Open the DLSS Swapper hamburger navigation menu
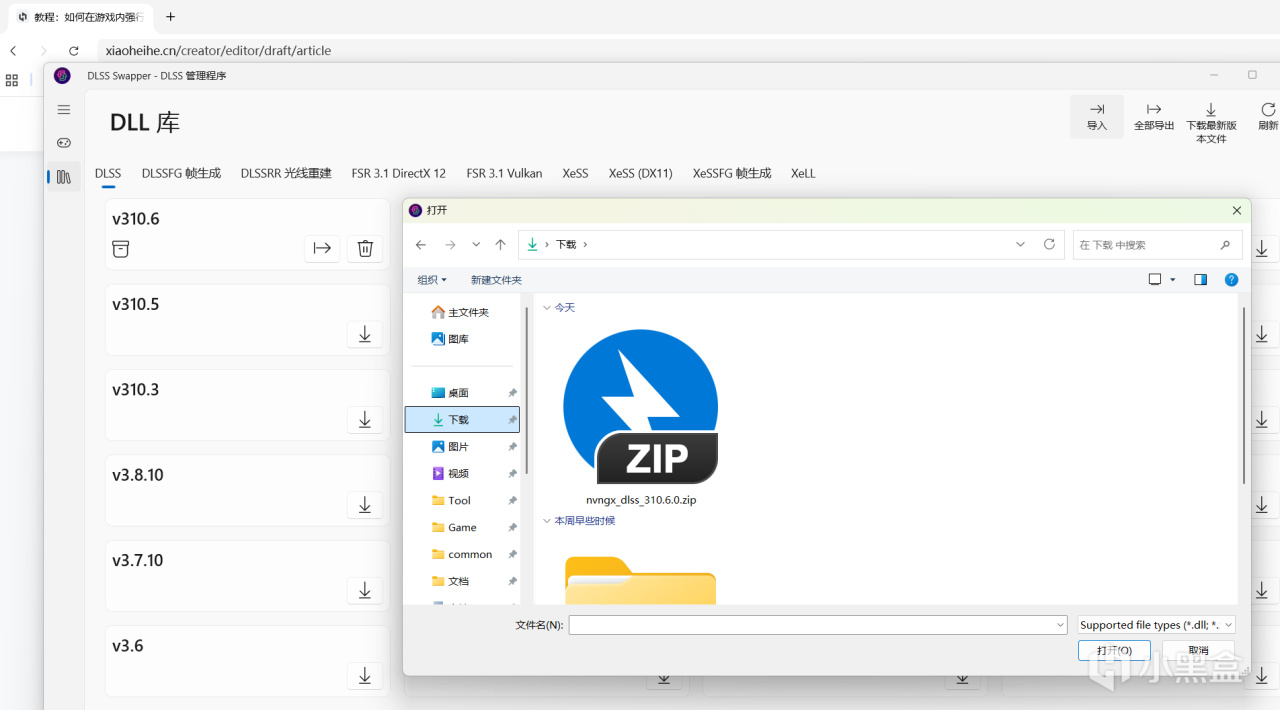 click(x=64, y=110)
